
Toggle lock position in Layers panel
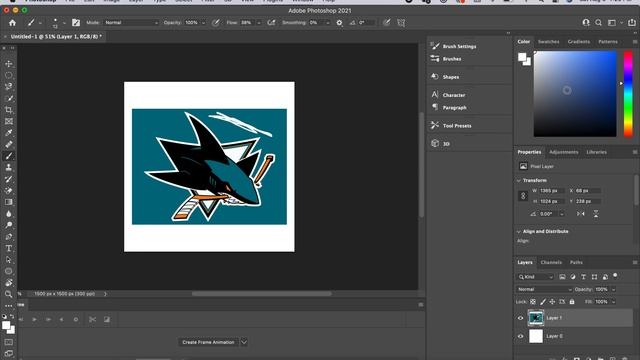[552, 302]
